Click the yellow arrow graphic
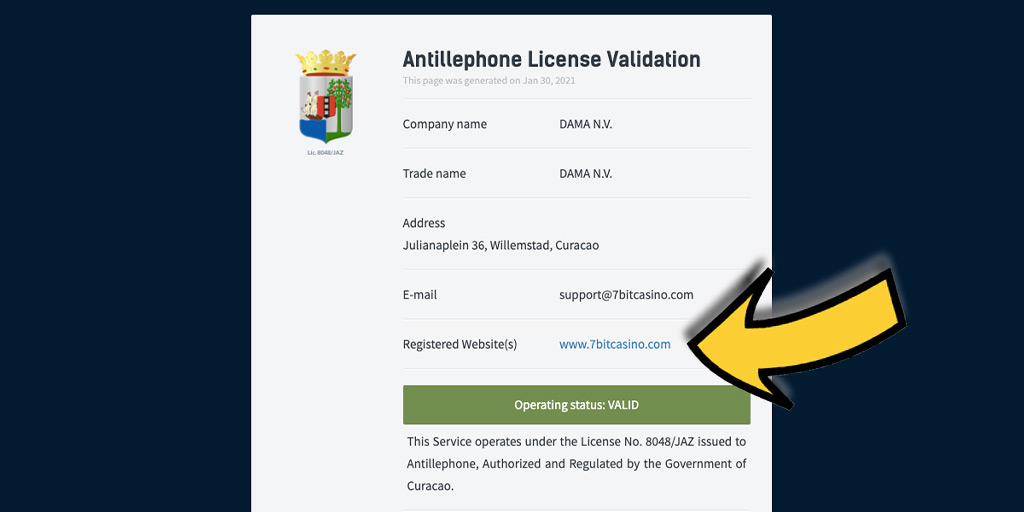The image size is (1024, 512). pyautogui.click(x=797, y=336)
